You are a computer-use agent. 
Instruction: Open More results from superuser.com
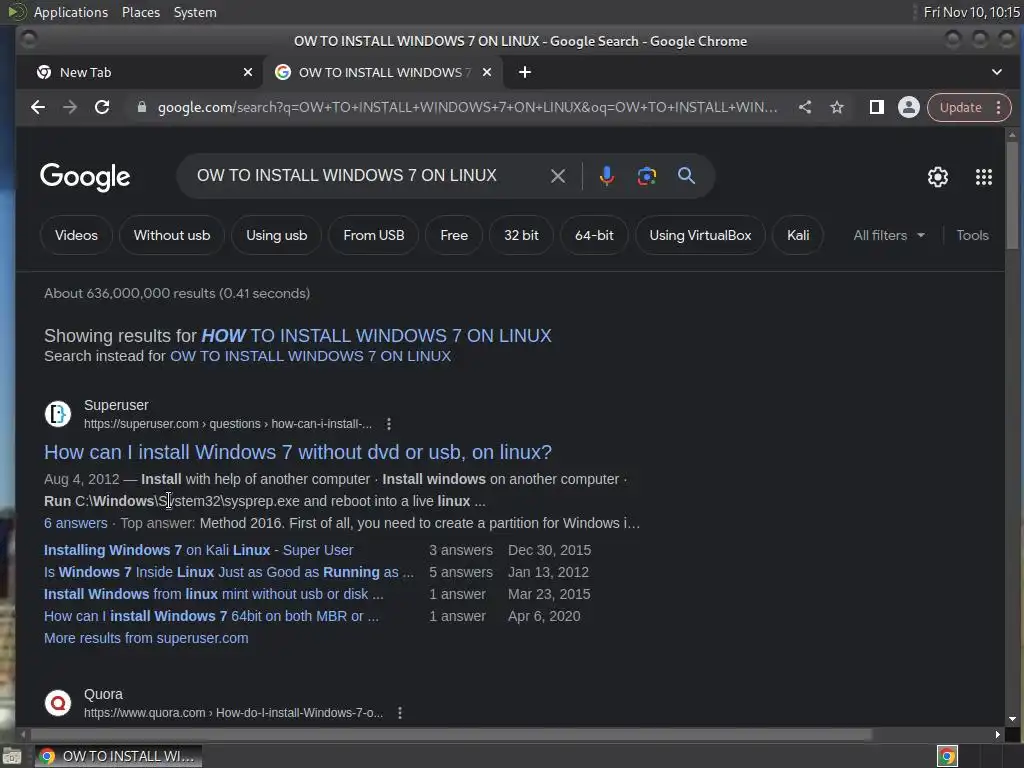(146, 638)
